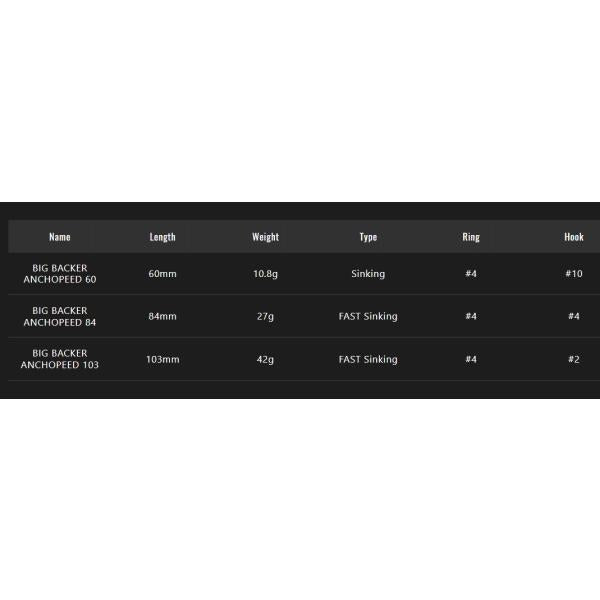Click FAST Sinking in the ANCHOPEED 84 row
Viewport: 600px width, 600px height.
(368, 316)
